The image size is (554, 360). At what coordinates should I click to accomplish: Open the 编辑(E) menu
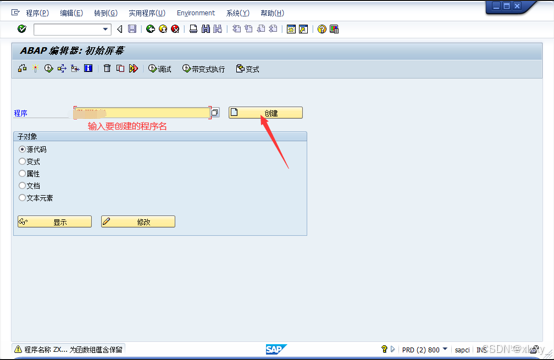tap(71, 13)
